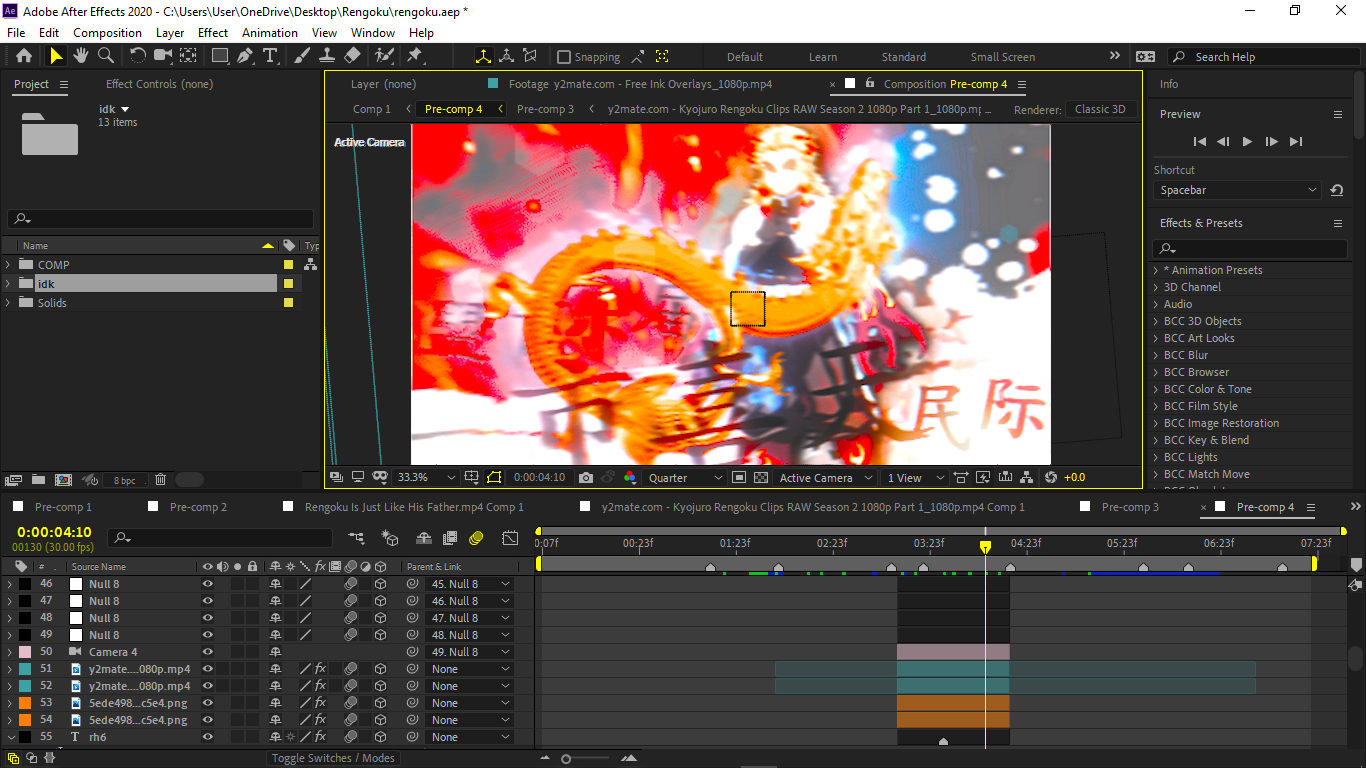
Task: Switch to the Small Screen workspace
Action: pyautogui.click(x=1003, y=57)
